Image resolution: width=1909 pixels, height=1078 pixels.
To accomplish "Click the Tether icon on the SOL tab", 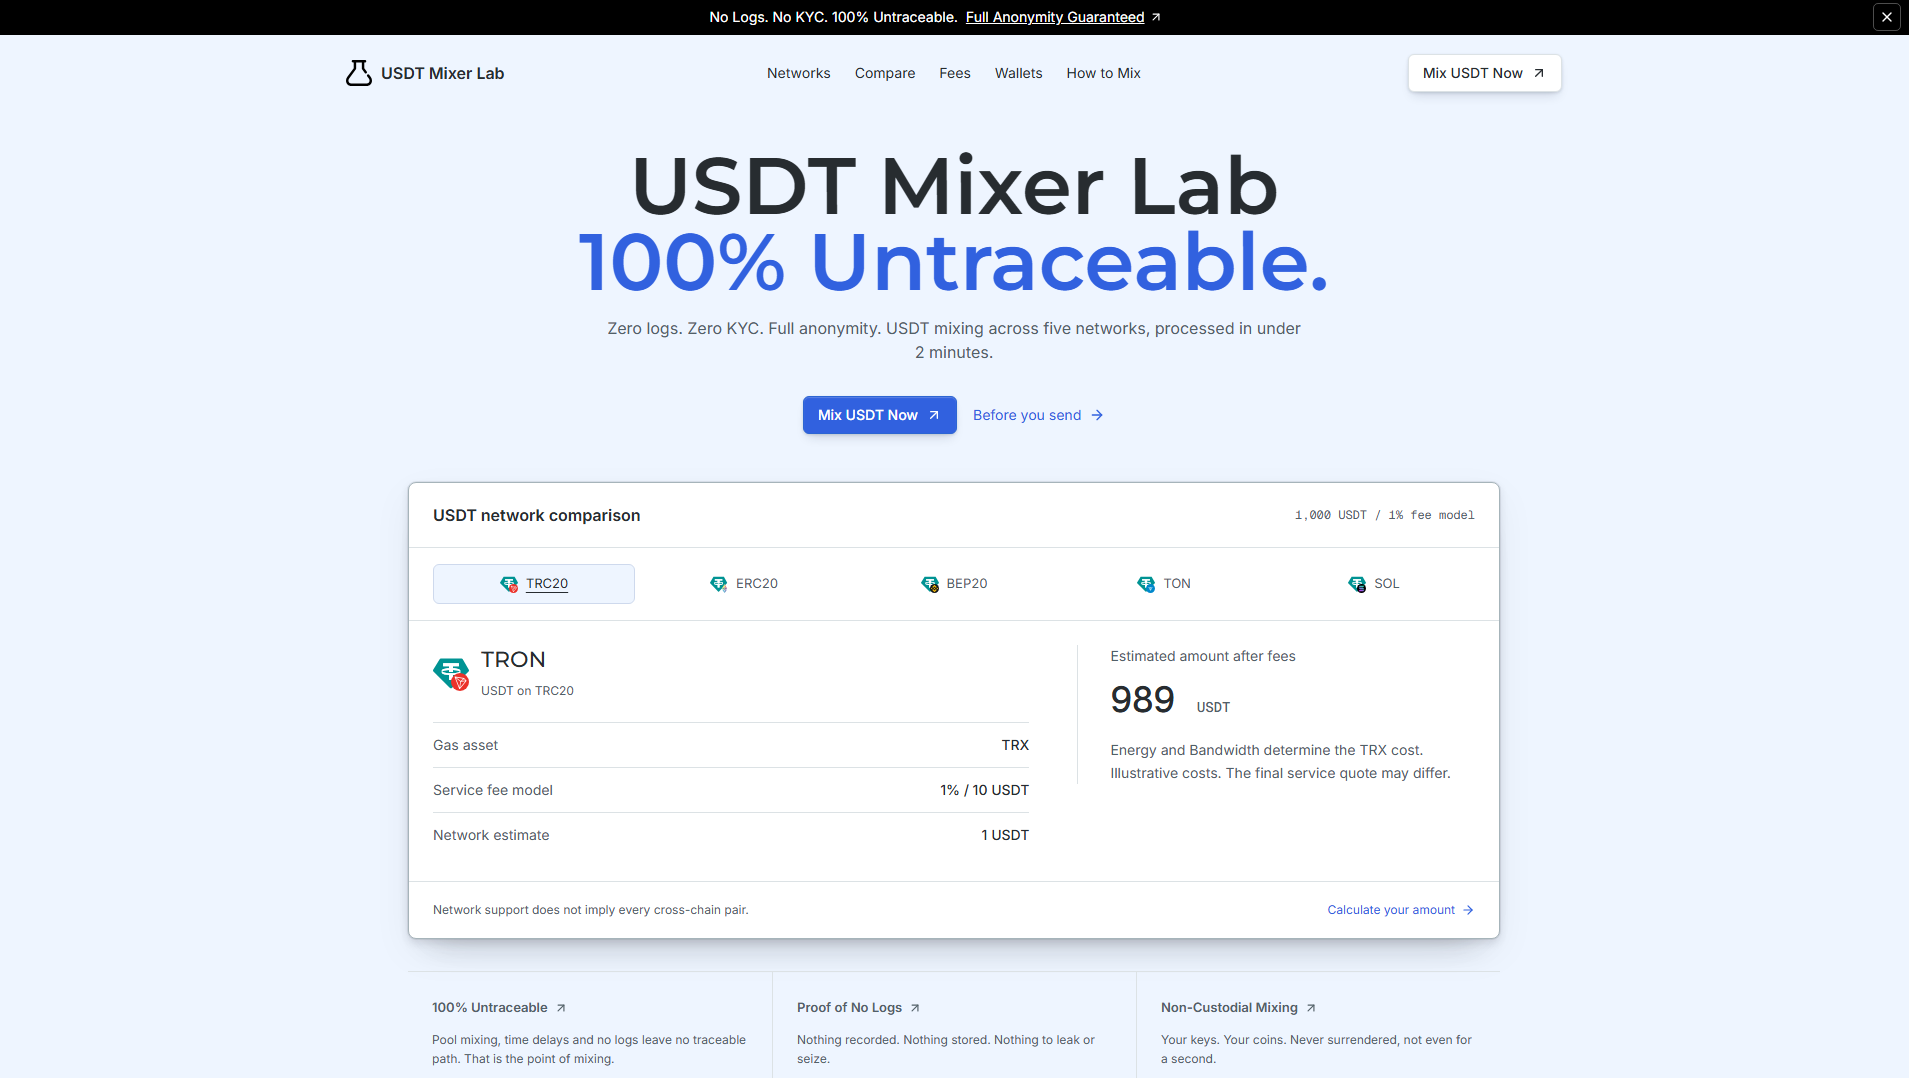I will click(1356, 584).
